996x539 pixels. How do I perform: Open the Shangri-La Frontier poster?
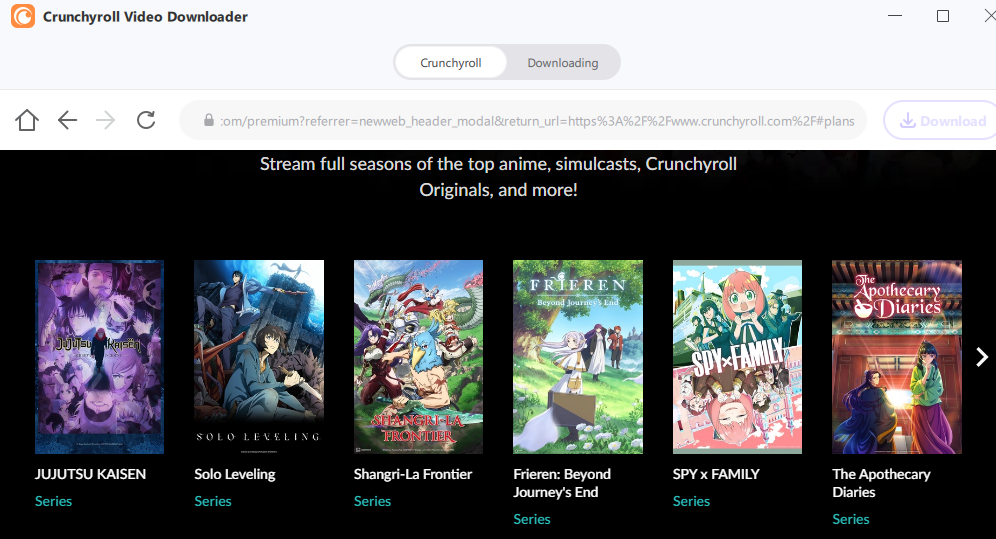tap(418, 357)
